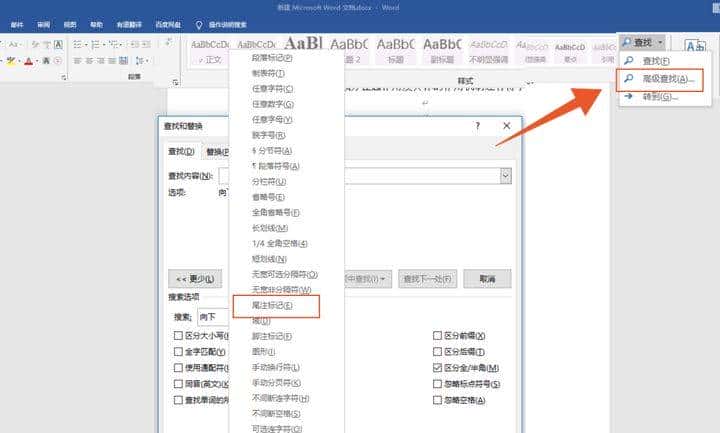
Task: Choose 段落标记(P) from special menu
Action: 272,58
